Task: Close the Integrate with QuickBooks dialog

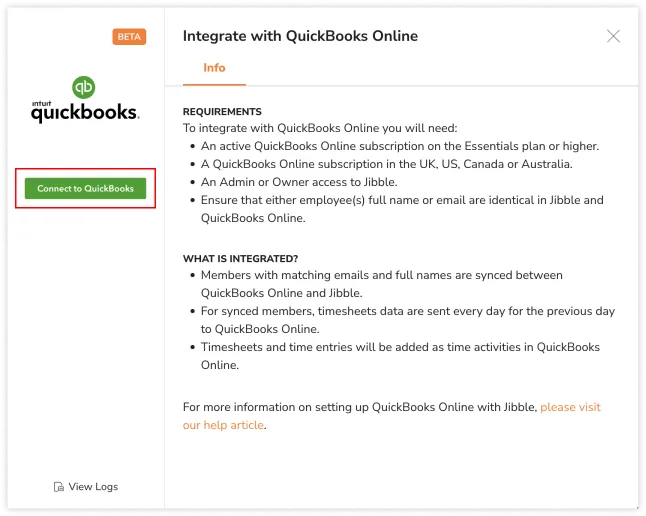Action: tap(613, 37)
